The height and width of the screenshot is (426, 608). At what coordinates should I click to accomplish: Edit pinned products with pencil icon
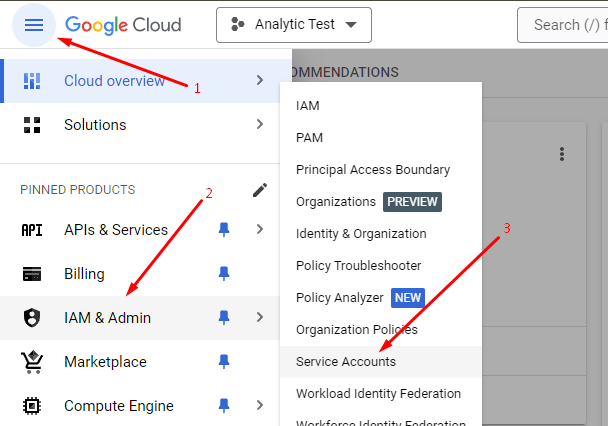pyautogui.click(x=260, y=190)
